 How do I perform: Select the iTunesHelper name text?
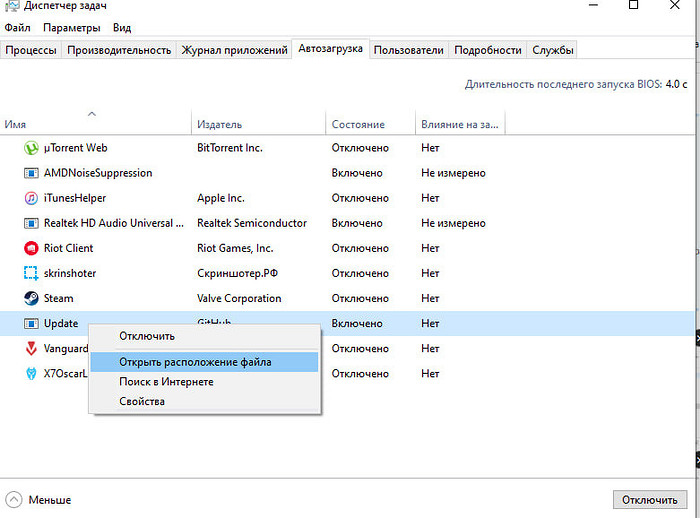pos(75,198)
